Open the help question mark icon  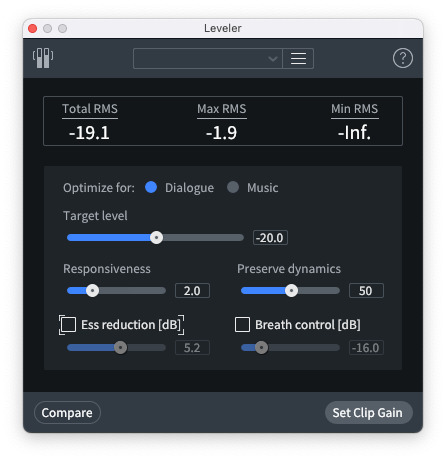tap(403, 58)
